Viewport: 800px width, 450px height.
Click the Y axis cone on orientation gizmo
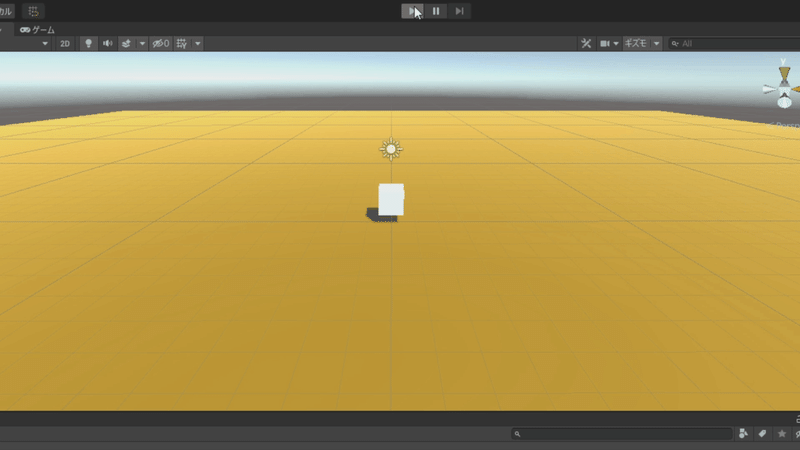[784, 74]
